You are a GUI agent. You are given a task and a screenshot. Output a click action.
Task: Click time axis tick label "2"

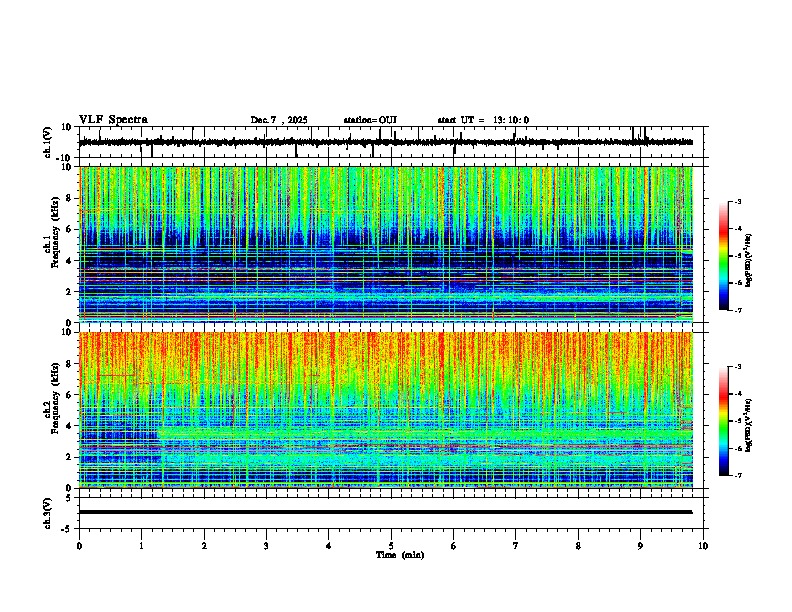click(204, 546)
